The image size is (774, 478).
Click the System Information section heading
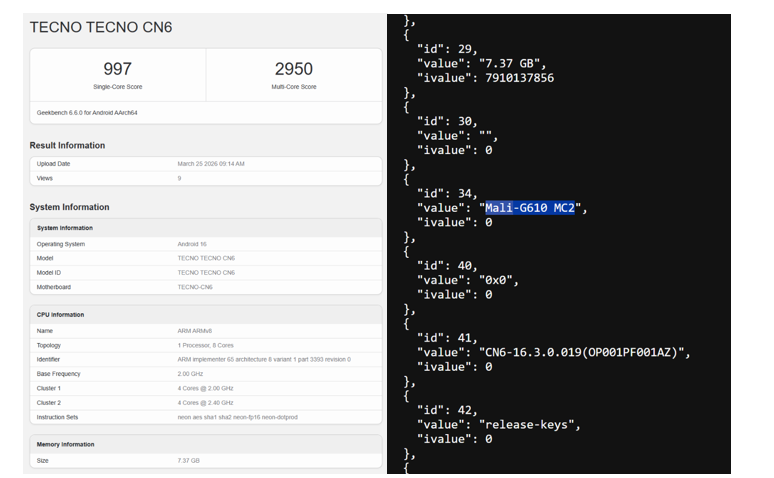(69, 207)
